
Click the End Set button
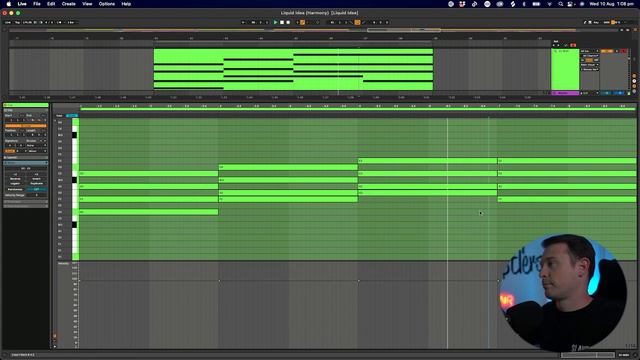tap(43, 116)
